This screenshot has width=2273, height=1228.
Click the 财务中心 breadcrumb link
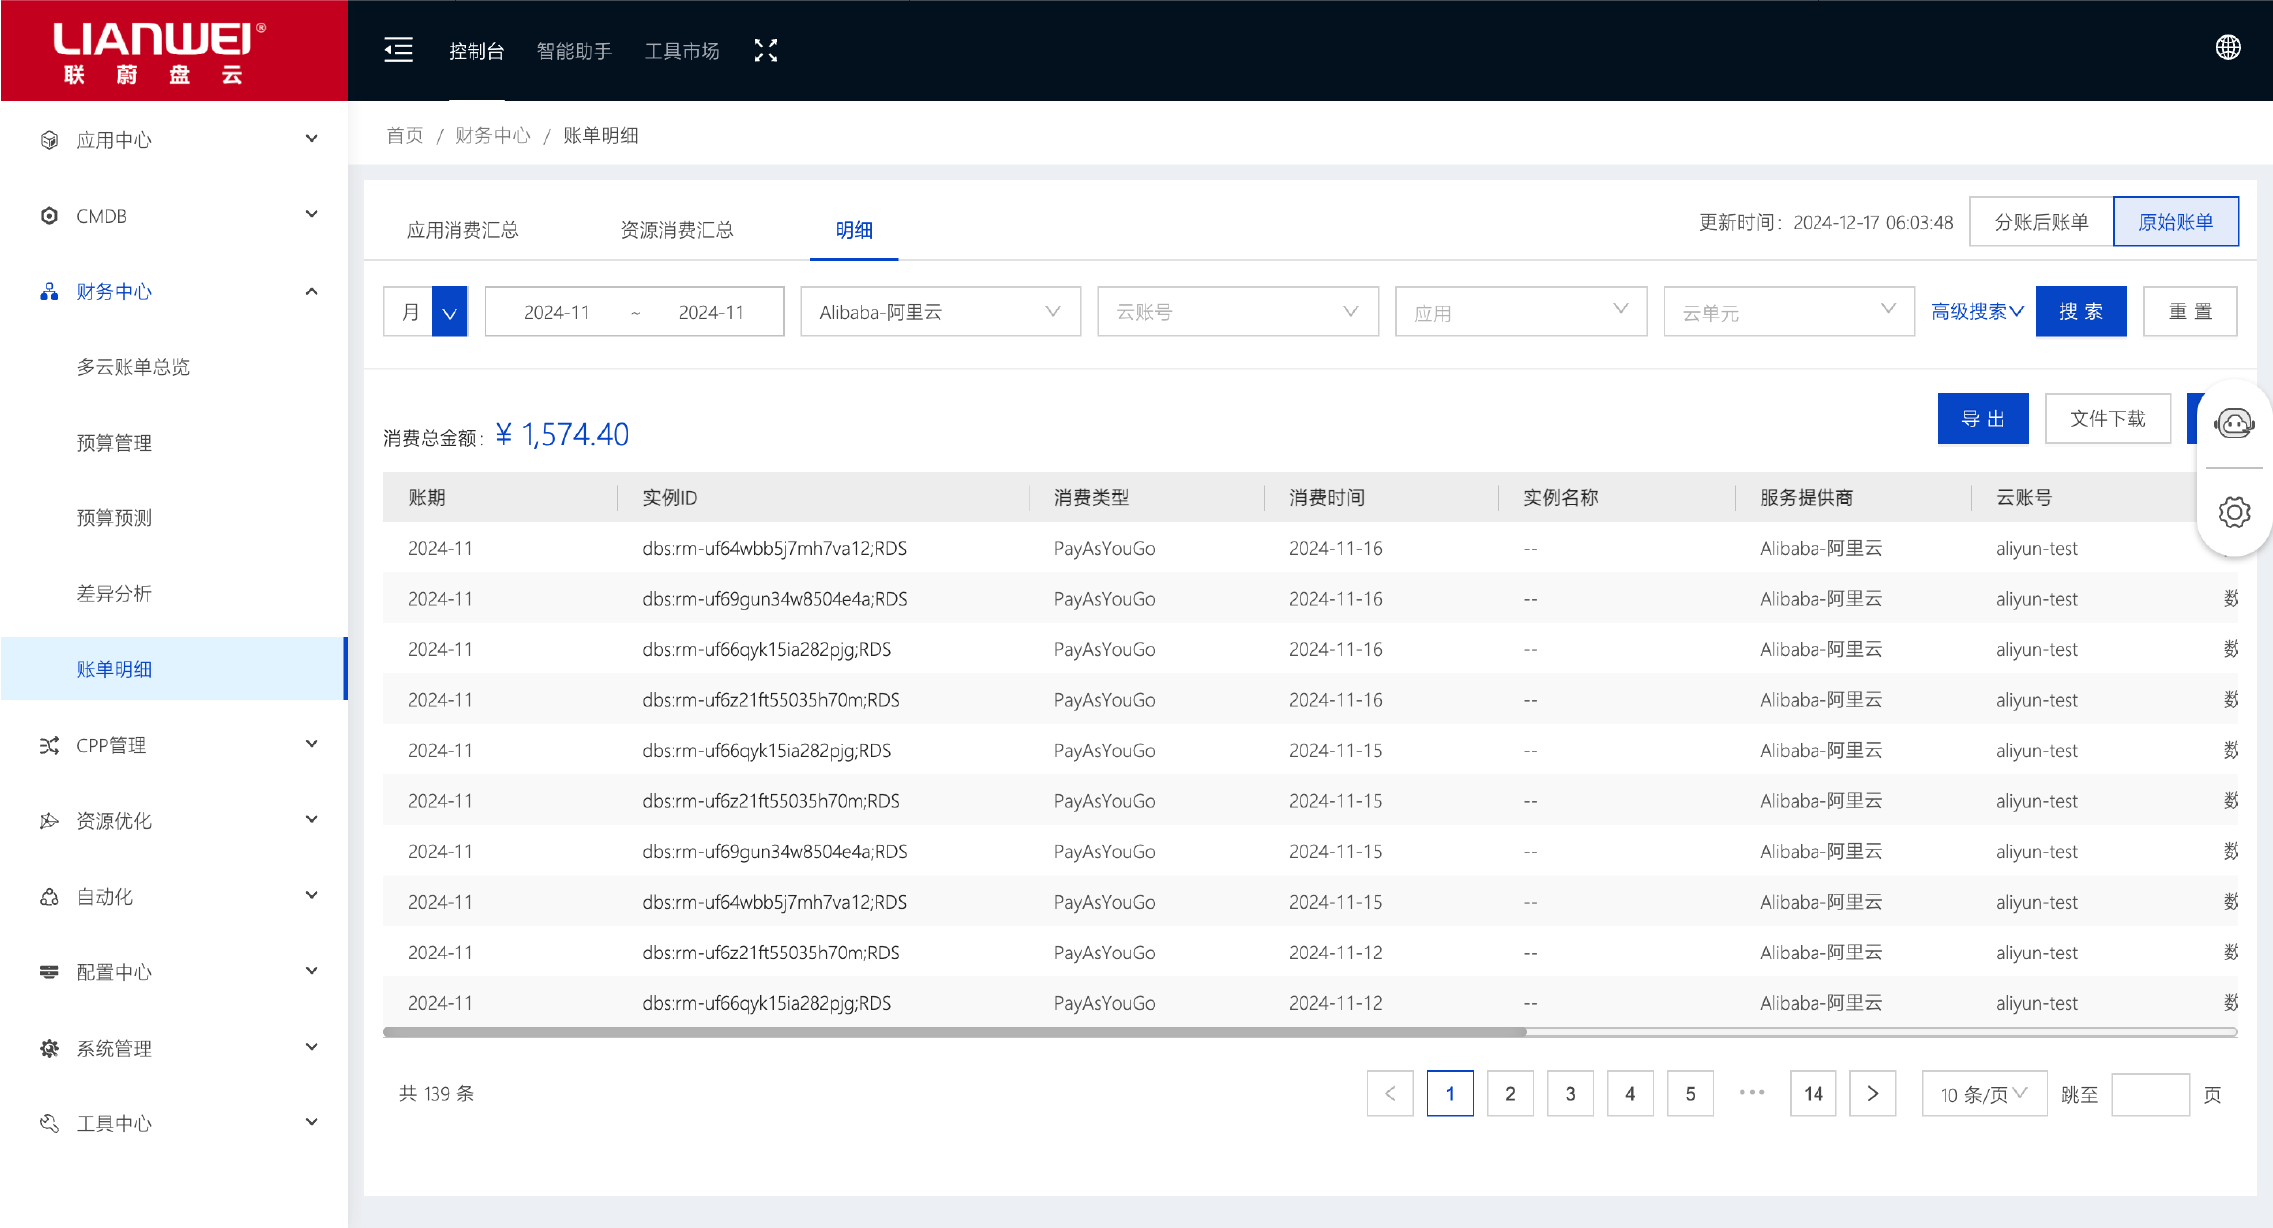pos(493,135)
